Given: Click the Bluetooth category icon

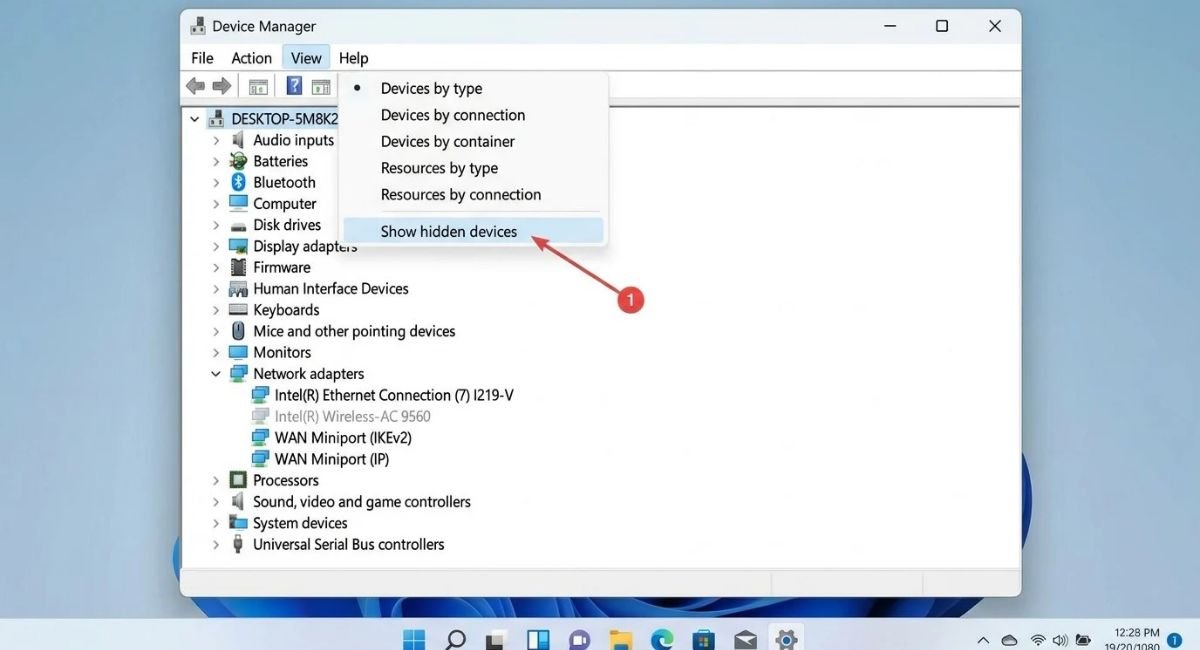Looking at the screenshot, I should pyautogui.click(x=238, y=182).
